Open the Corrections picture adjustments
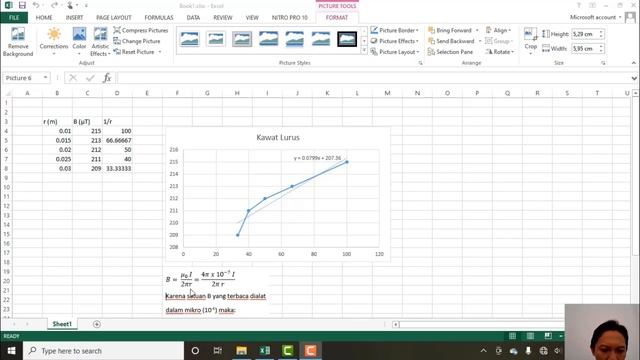The image size is (640, 360). (x=54, y=40)
